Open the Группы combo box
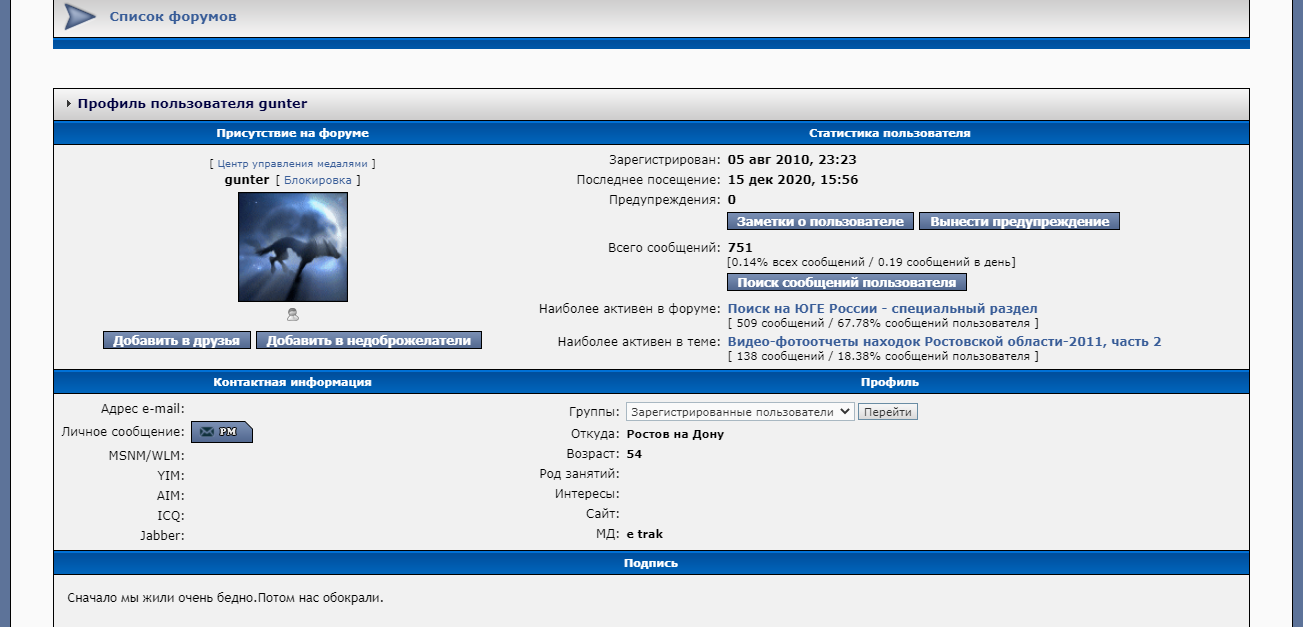The image size is (1303, 627). tap(740, 411)
